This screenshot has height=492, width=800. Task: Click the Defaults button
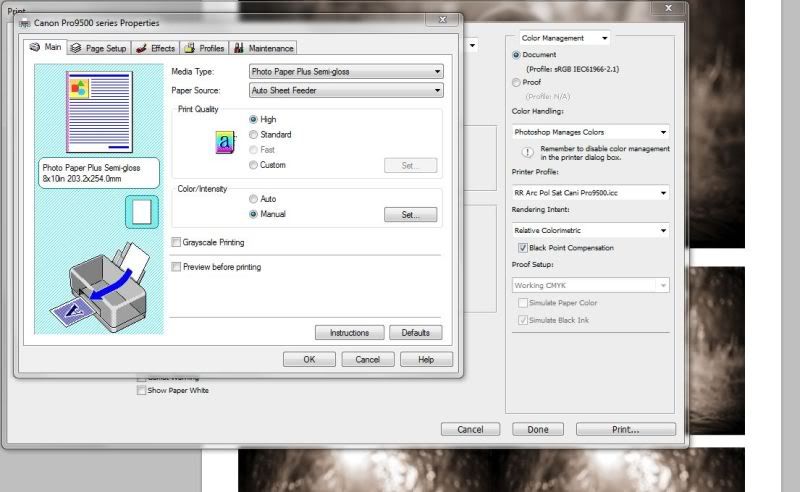point(415,333)
